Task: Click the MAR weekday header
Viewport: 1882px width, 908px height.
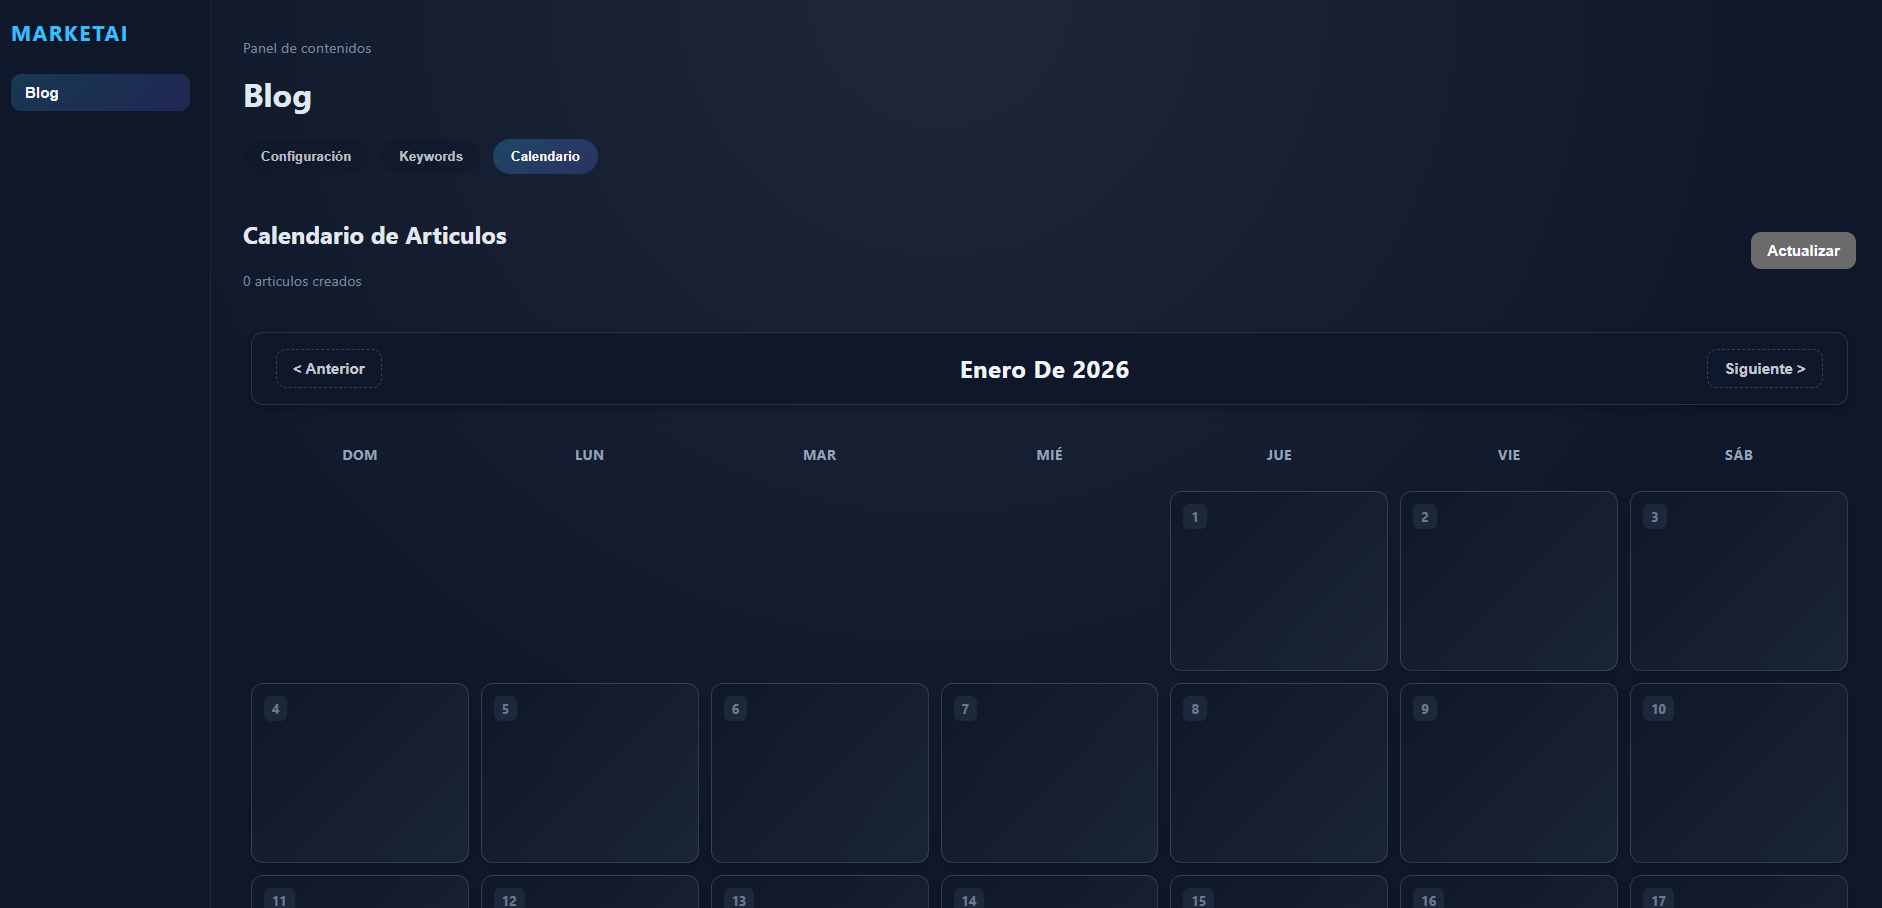Action: coord(820,455)
